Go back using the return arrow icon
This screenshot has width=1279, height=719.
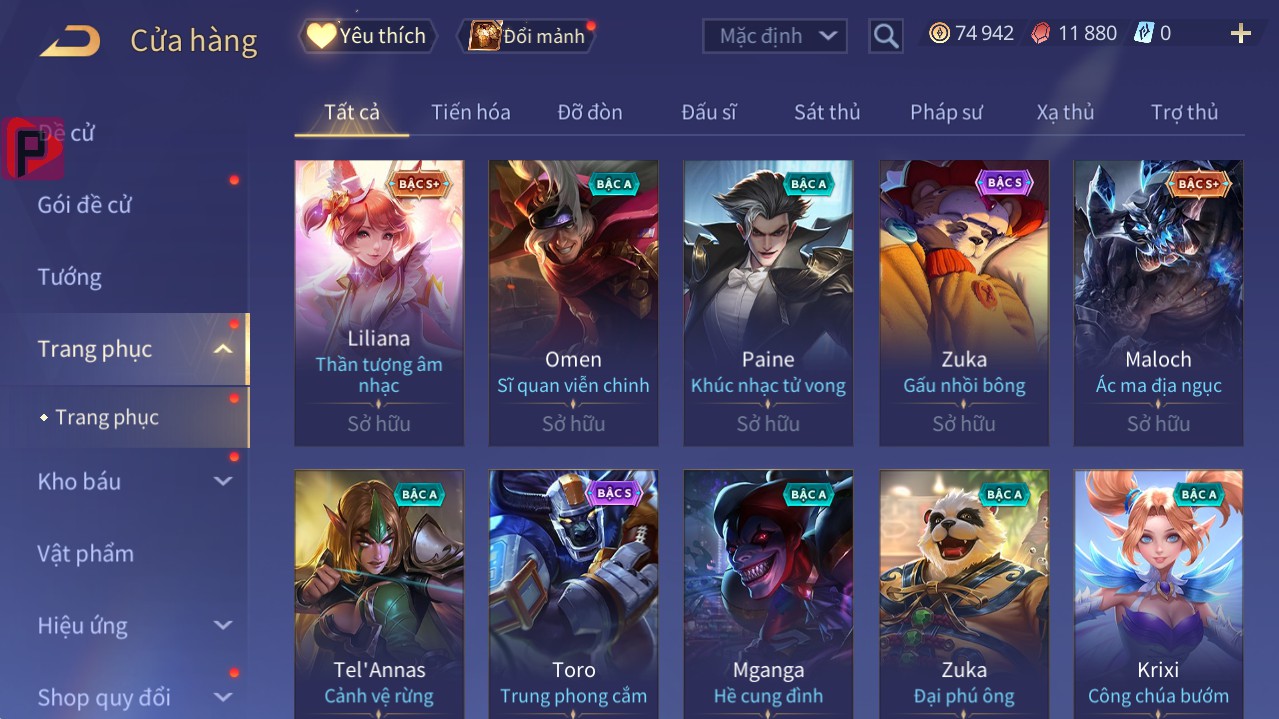(x=70, y=41)
